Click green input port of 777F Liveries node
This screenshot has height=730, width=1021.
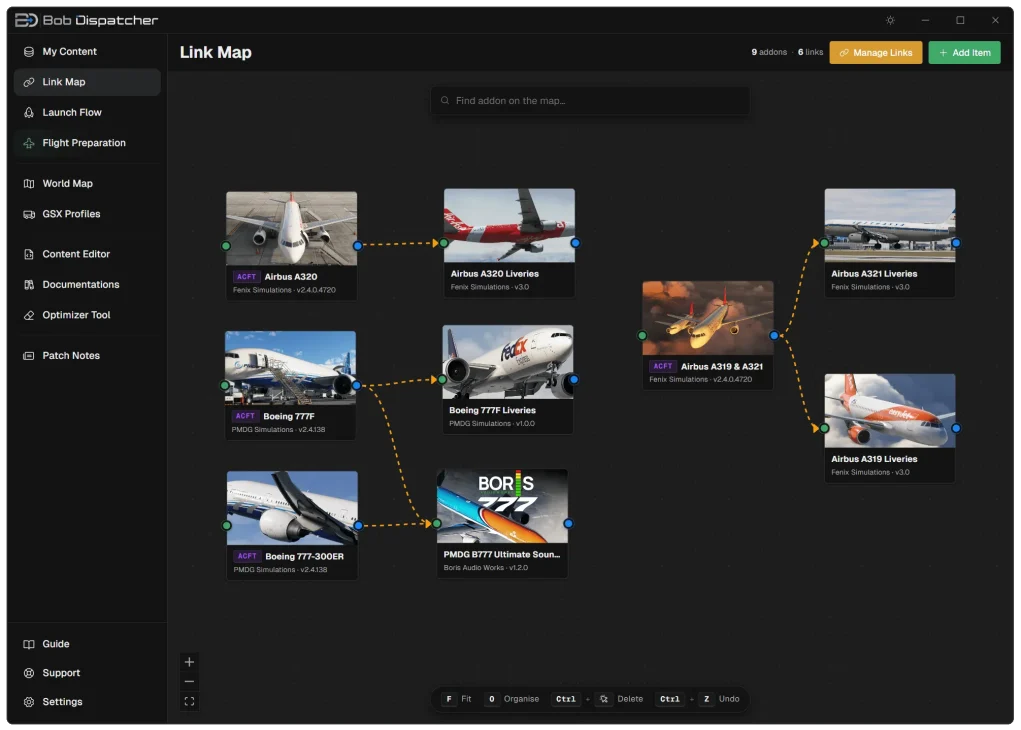(x=443, y=379)
